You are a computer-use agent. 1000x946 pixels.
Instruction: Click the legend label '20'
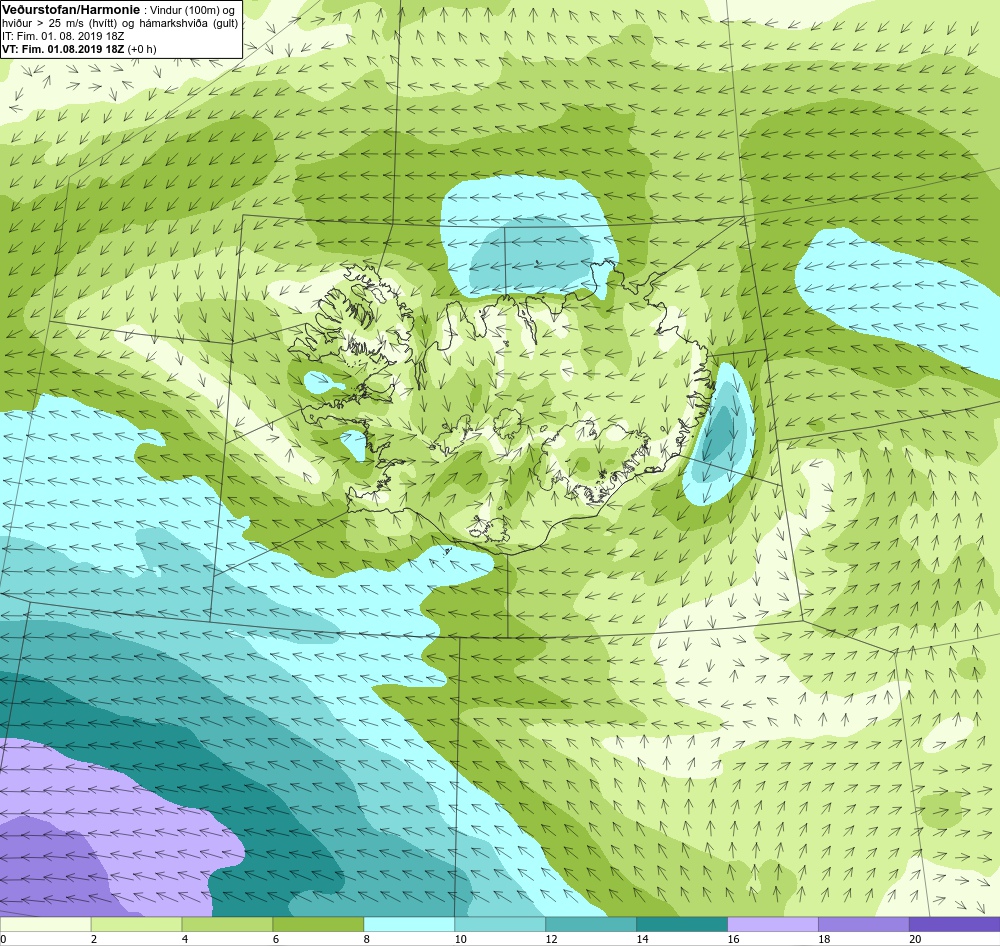[x=915, y=939]
